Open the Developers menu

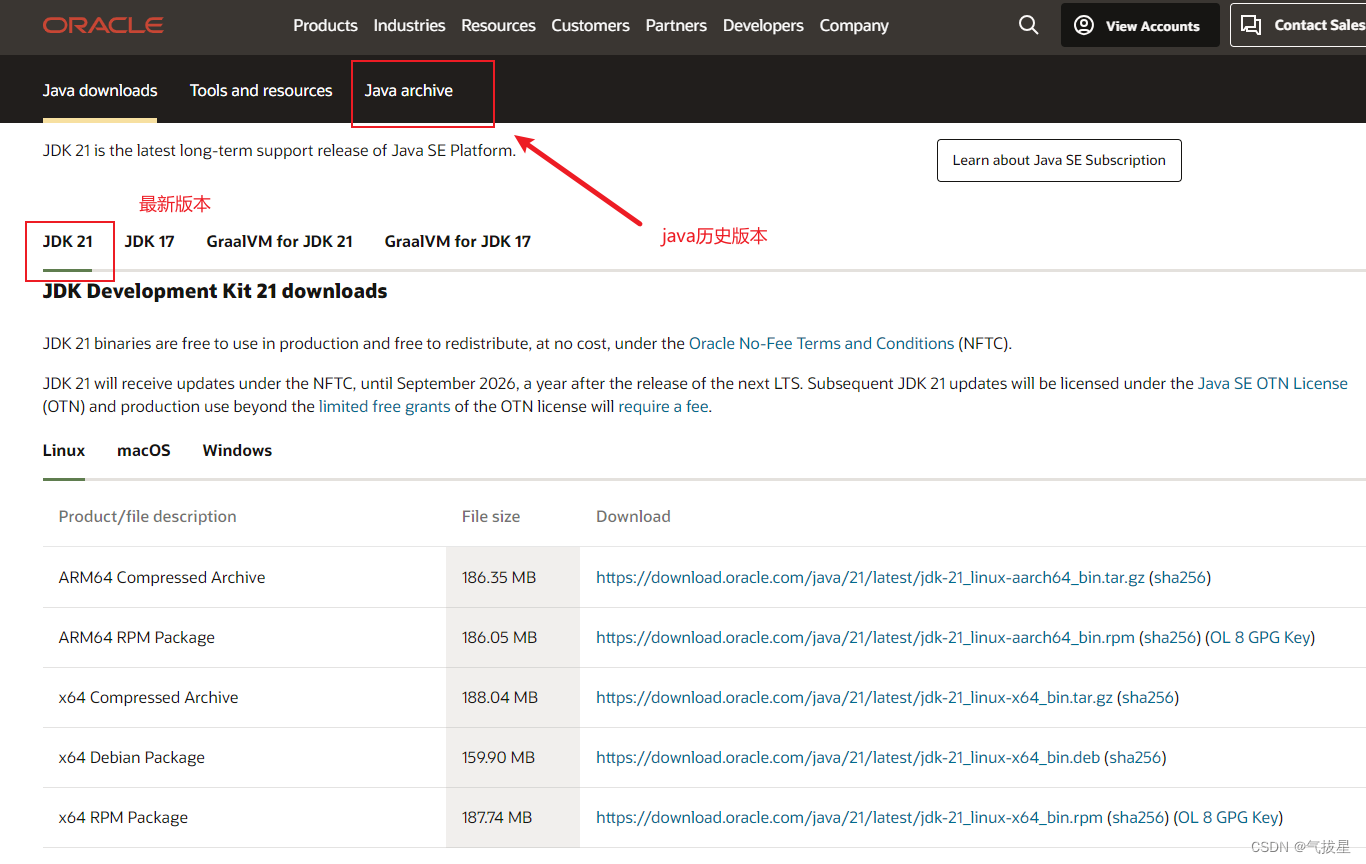tap(763, 25)
